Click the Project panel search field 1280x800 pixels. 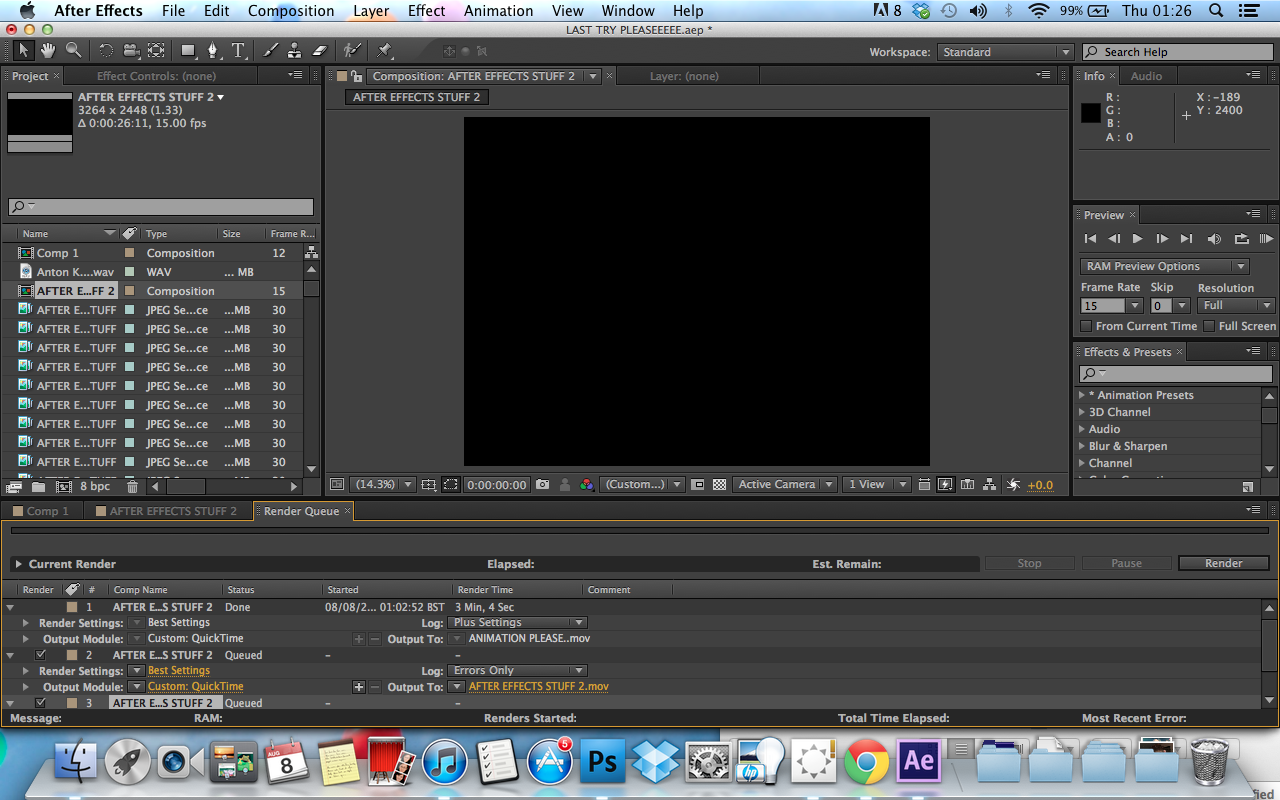coord(161,207)
